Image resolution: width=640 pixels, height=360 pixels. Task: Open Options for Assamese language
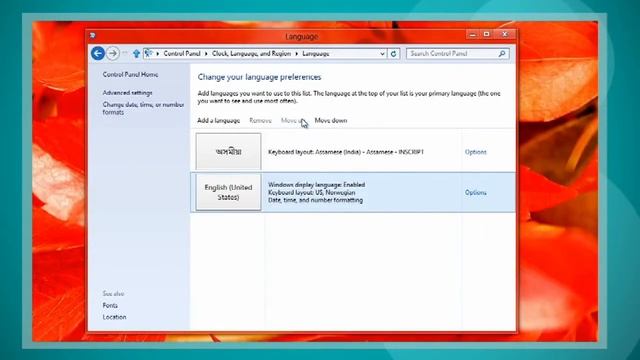[x=476, y=152]
